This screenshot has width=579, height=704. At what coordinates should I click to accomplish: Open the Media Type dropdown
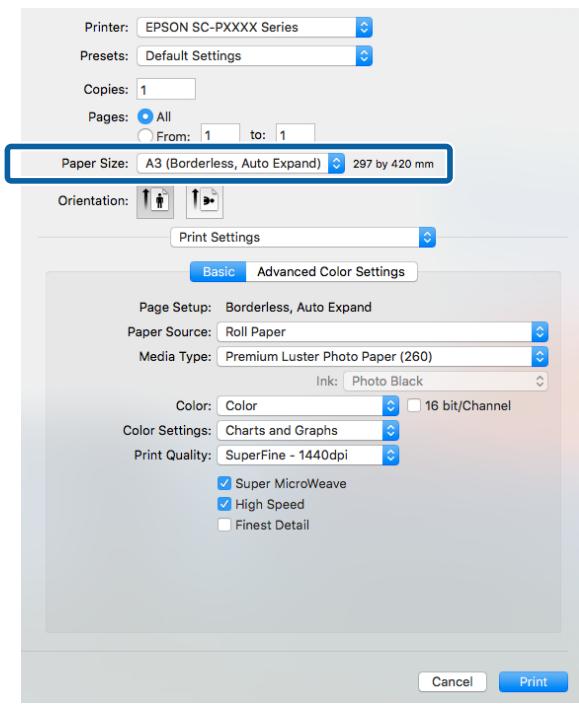click(382, 356)
